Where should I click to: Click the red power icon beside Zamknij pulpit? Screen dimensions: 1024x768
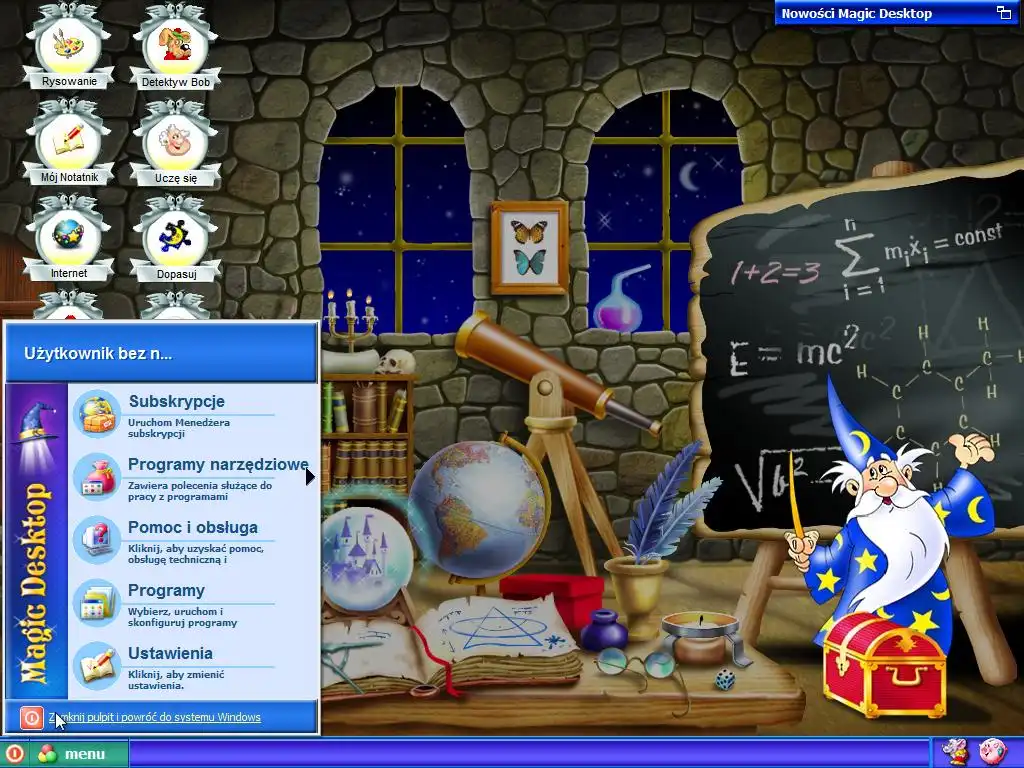[x=31, y=718]
